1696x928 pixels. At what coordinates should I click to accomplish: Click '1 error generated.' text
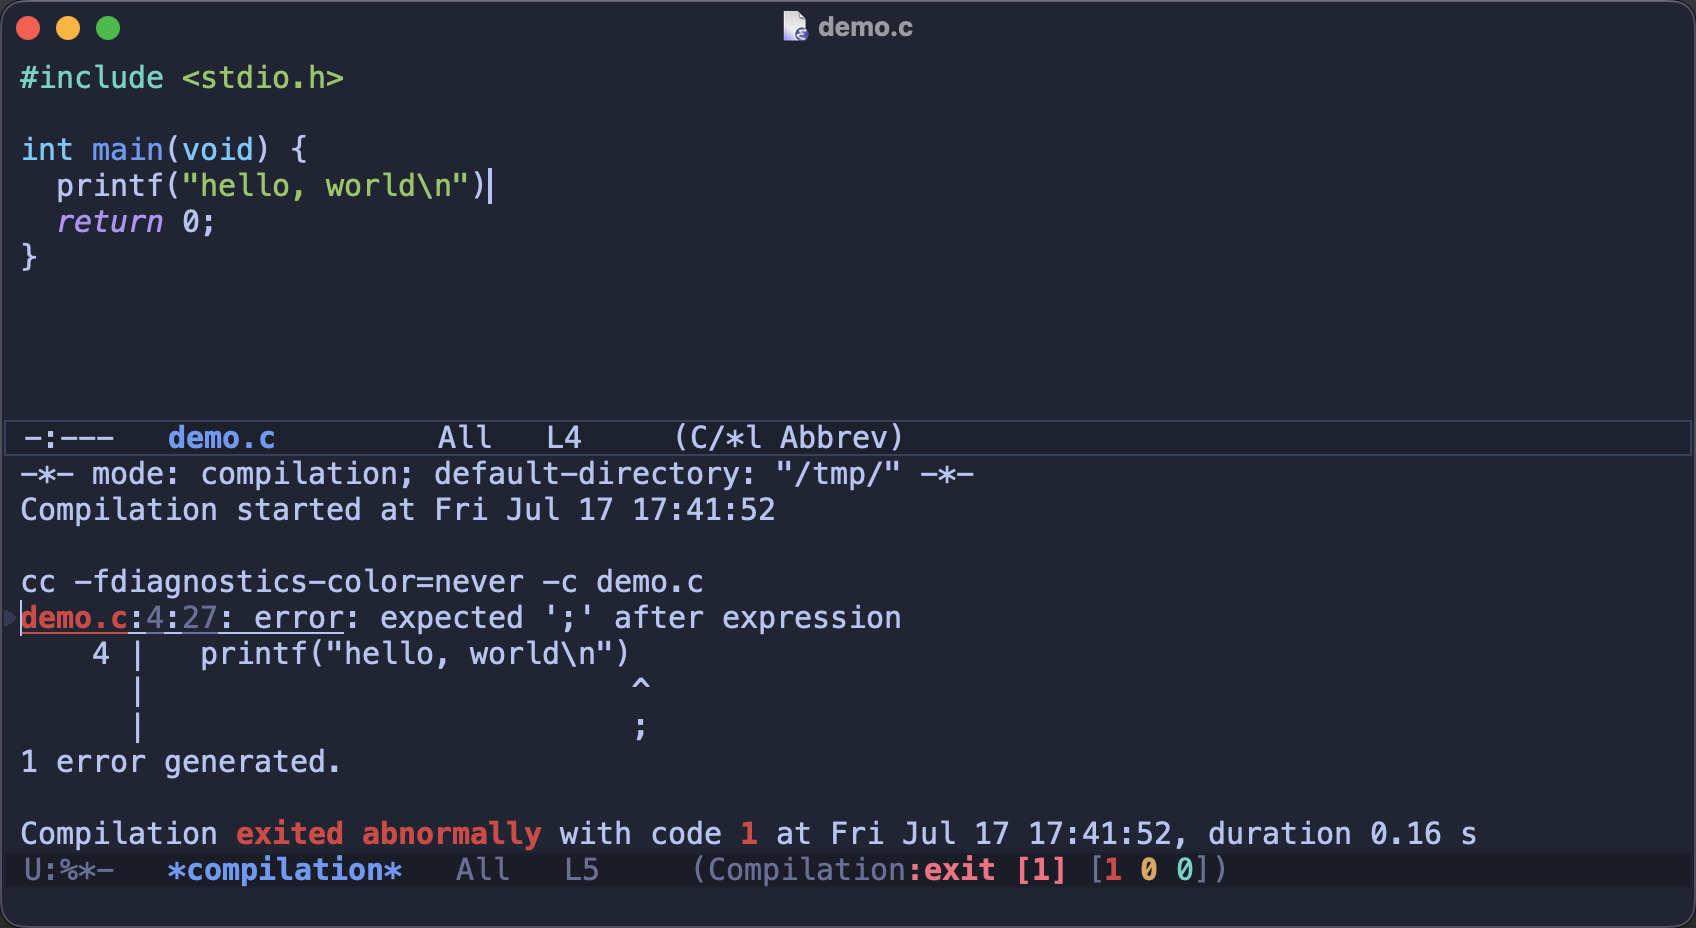click(x=181, y=762)
